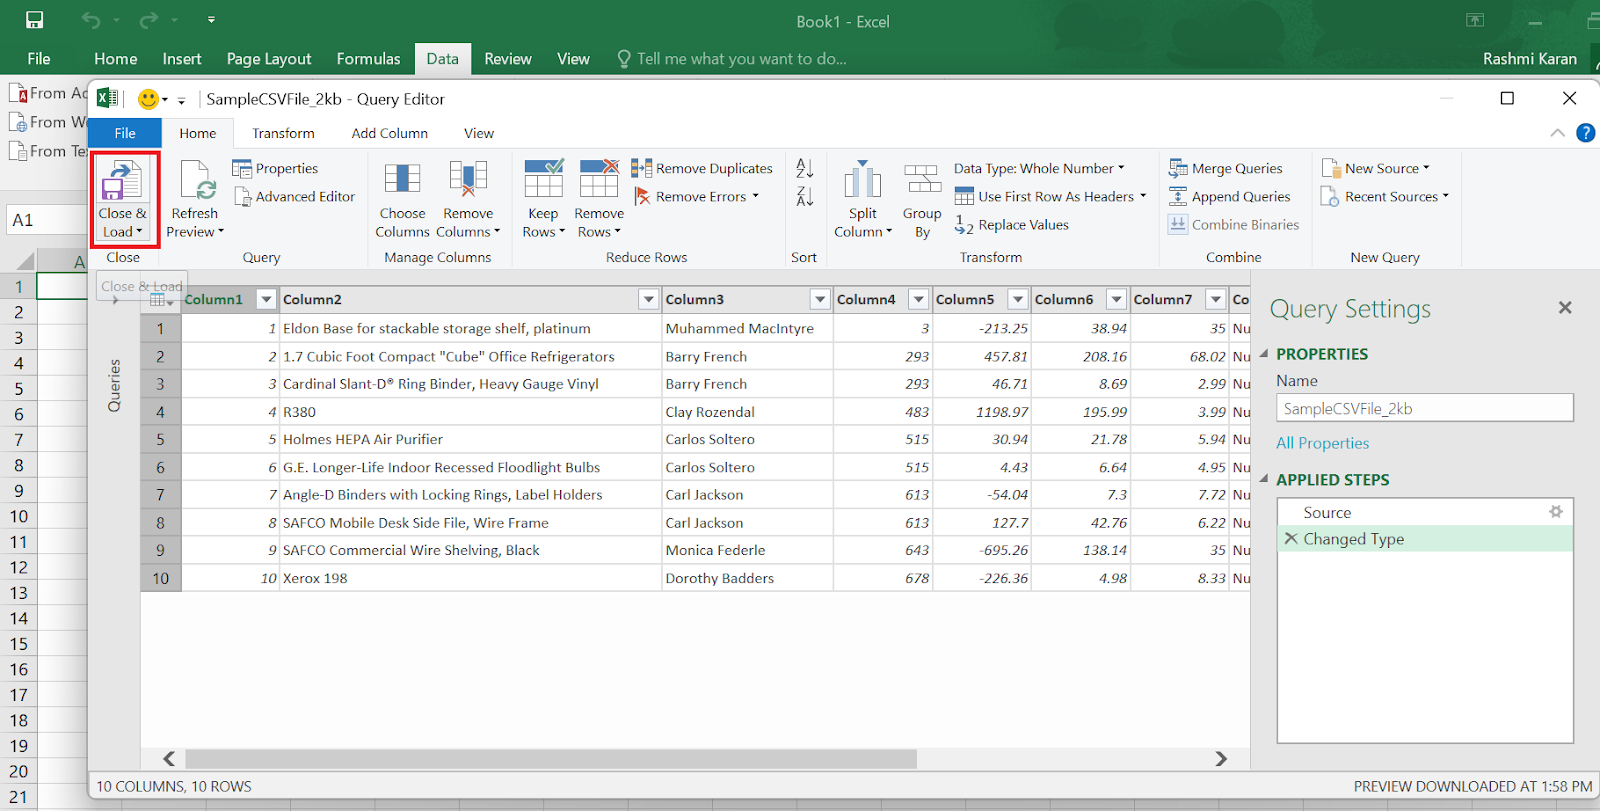Open the Column5 filter dropdown
The width and height of the screenshot is (1600, 811).
click(1018, 299)
